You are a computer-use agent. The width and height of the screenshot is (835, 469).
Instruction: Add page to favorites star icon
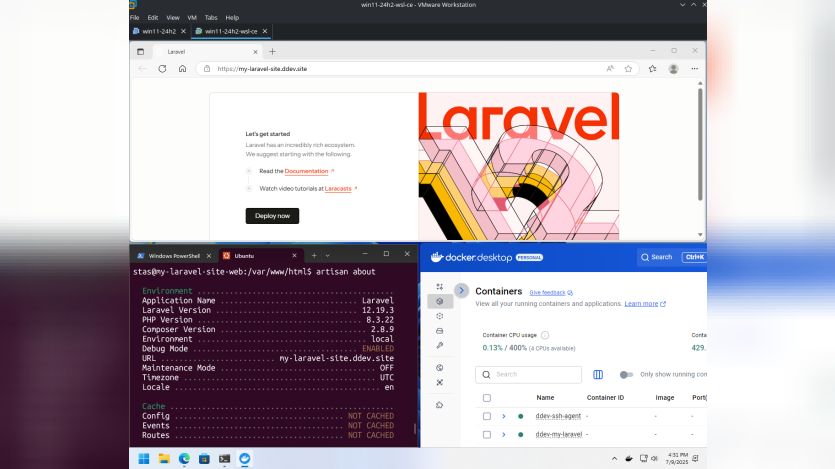(x=628, y=69)
